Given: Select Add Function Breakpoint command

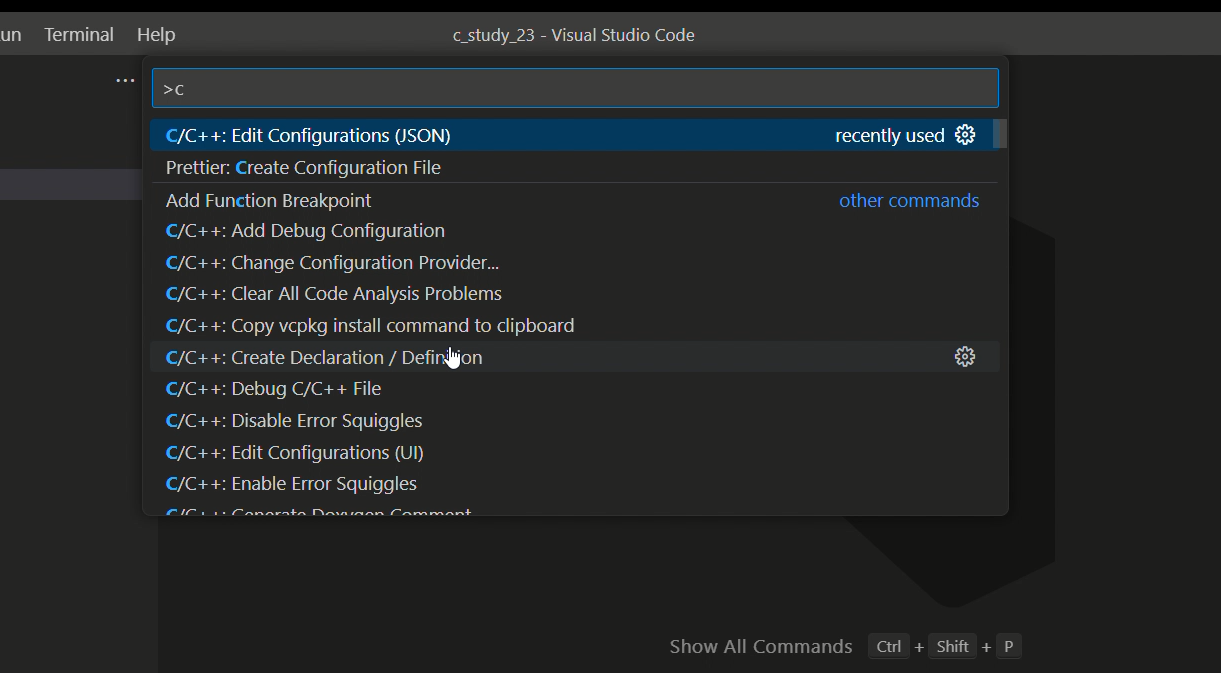Looking at the screenshot, I should coord(575,200).
